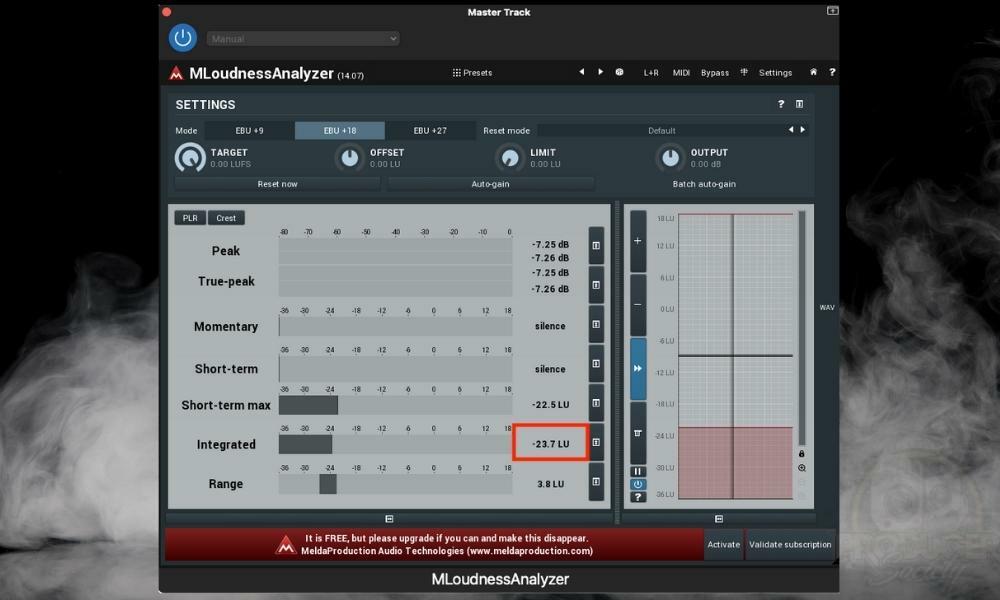Open the Integrated meter options icon
Screen dimensions: 1000x600
(596, 443)
